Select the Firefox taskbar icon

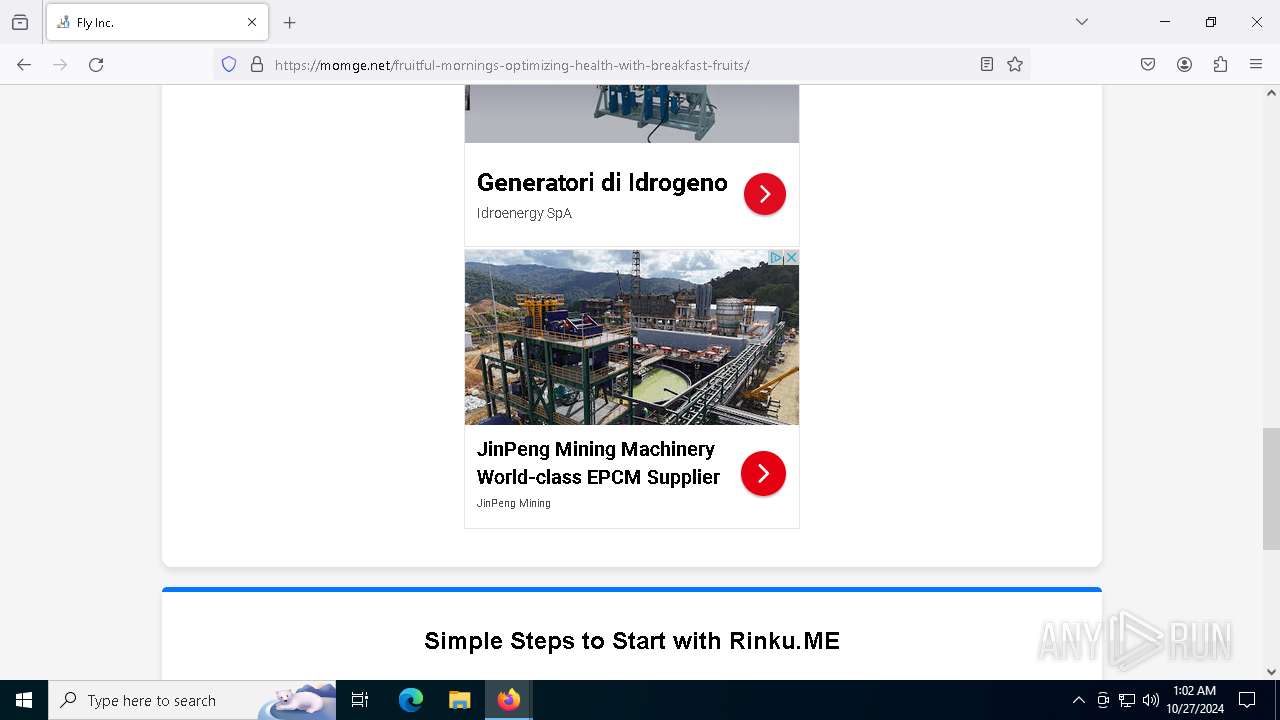508,700
